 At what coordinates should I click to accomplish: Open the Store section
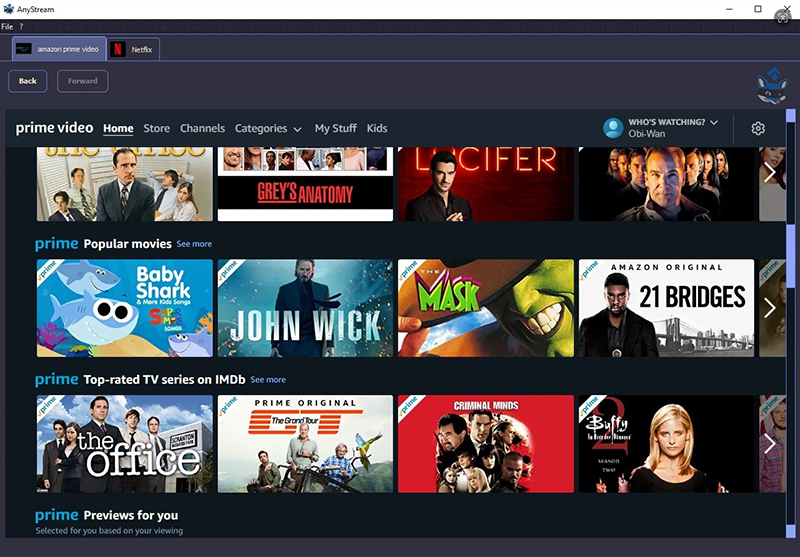tap(157, 128)
